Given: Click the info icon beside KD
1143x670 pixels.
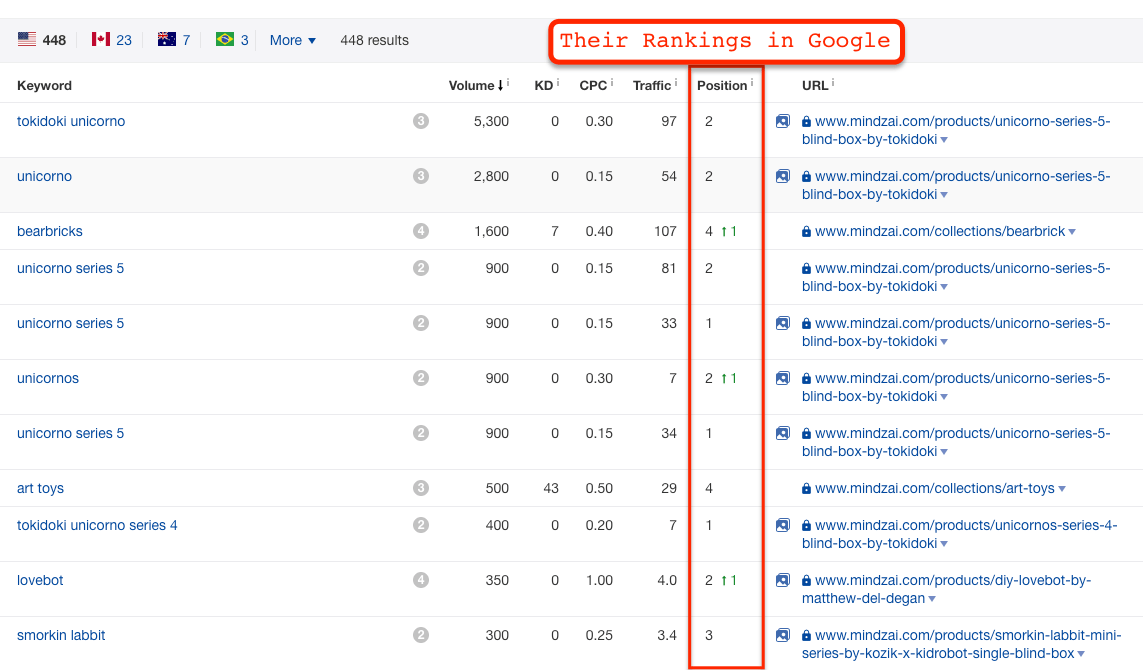Looking at the screenshot, I should pos(558,82).
